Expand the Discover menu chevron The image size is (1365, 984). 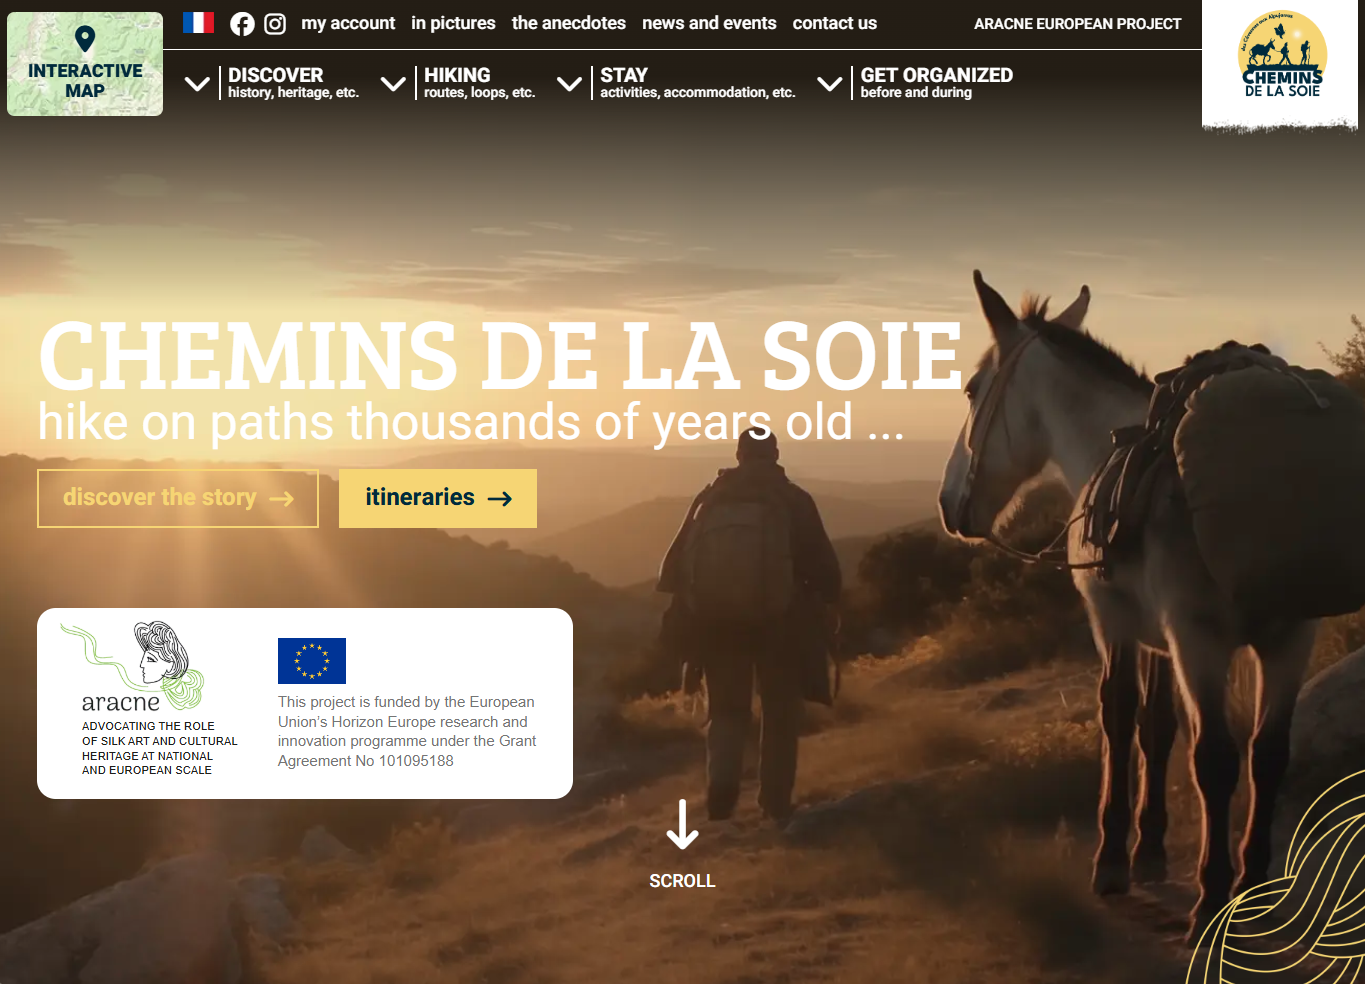pos(198,84)
